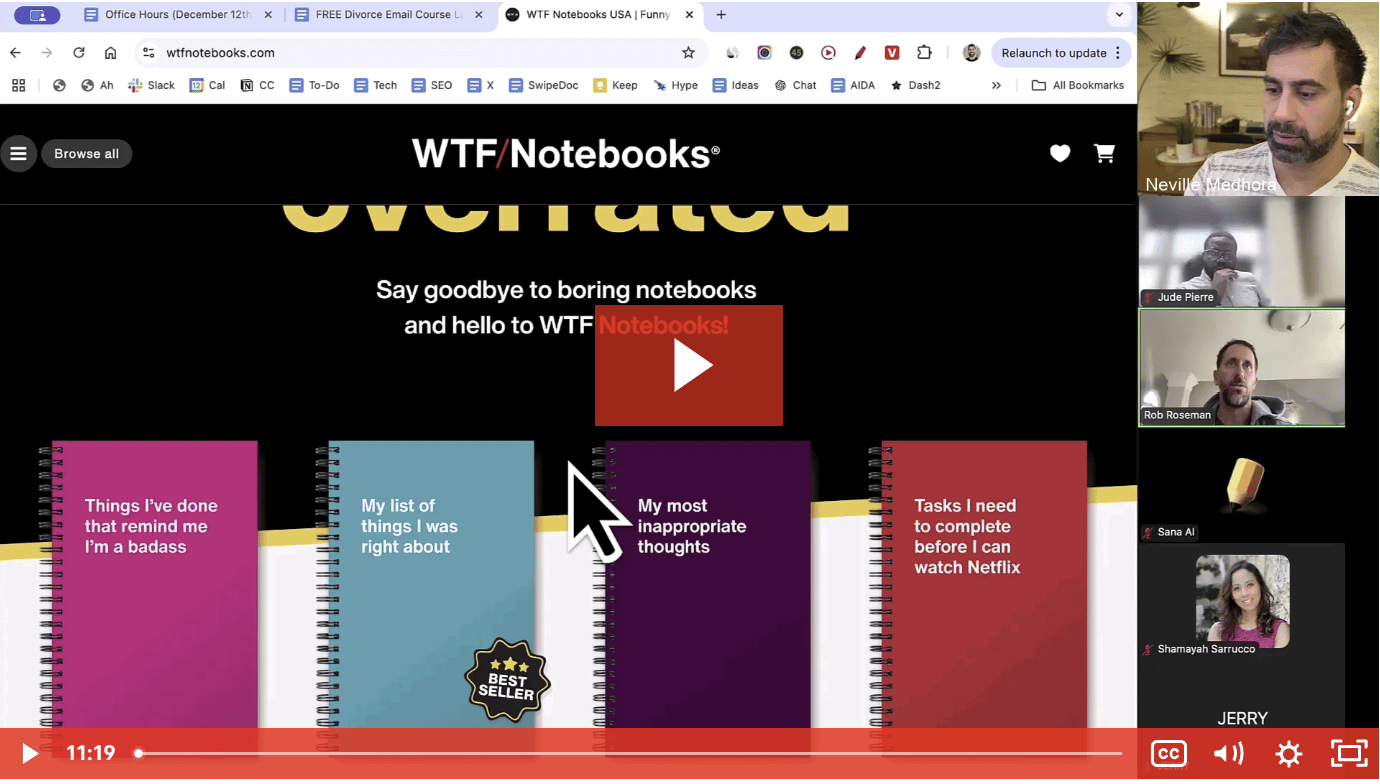Click Neville Medhora's video tile
Screen dimensions: 1380x784
1258,98
